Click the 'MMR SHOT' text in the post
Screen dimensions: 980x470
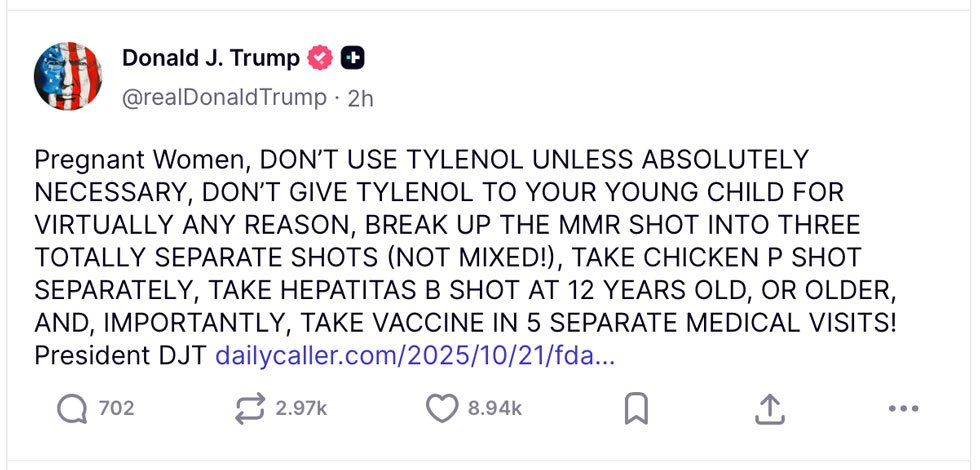tap(650, 224)
